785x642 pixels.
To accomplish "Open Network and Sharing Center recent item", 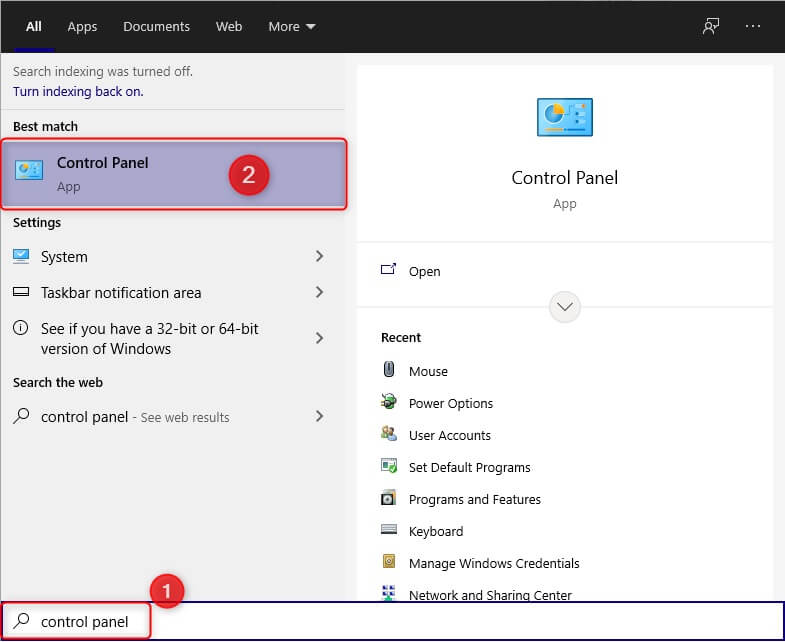I will pyautogui.click(x=490, y=595).
